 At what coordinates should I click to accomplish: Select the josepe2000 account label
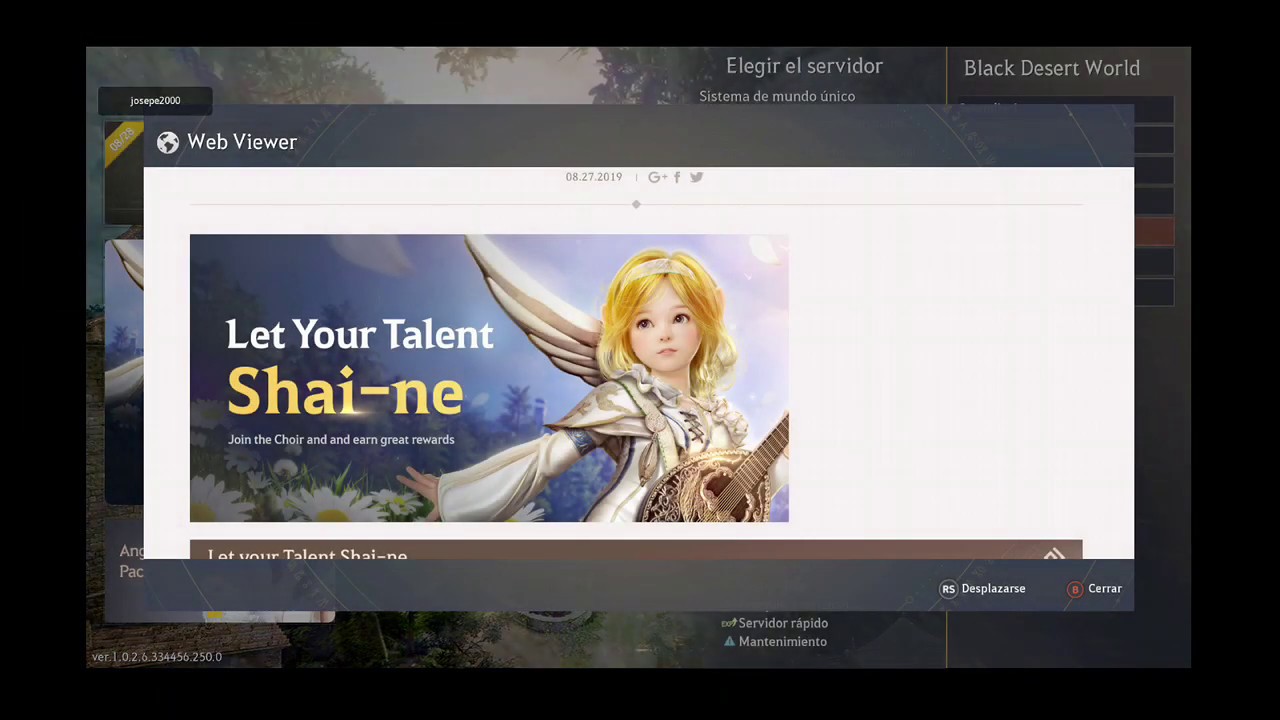pyautogui.click(x=155, y=101)
